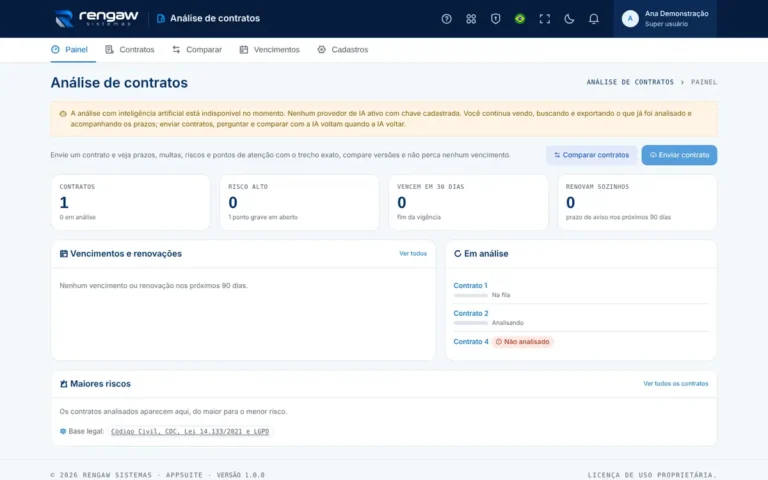Click the shield security icon

click(495, 19)
